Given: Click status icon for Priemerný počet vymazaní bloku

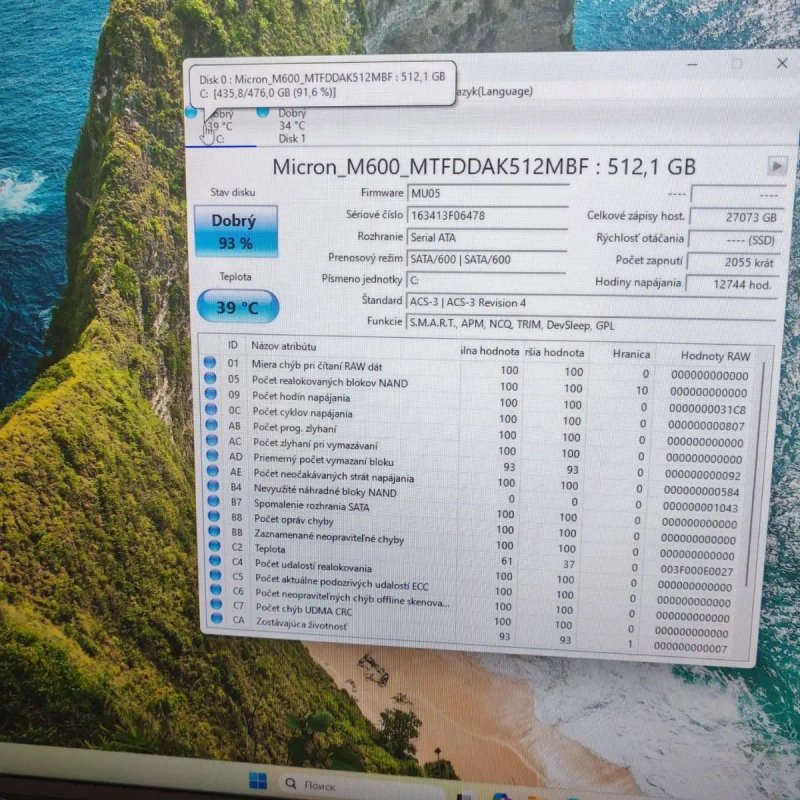Looking at the screenshot, I should coord(213,455).
